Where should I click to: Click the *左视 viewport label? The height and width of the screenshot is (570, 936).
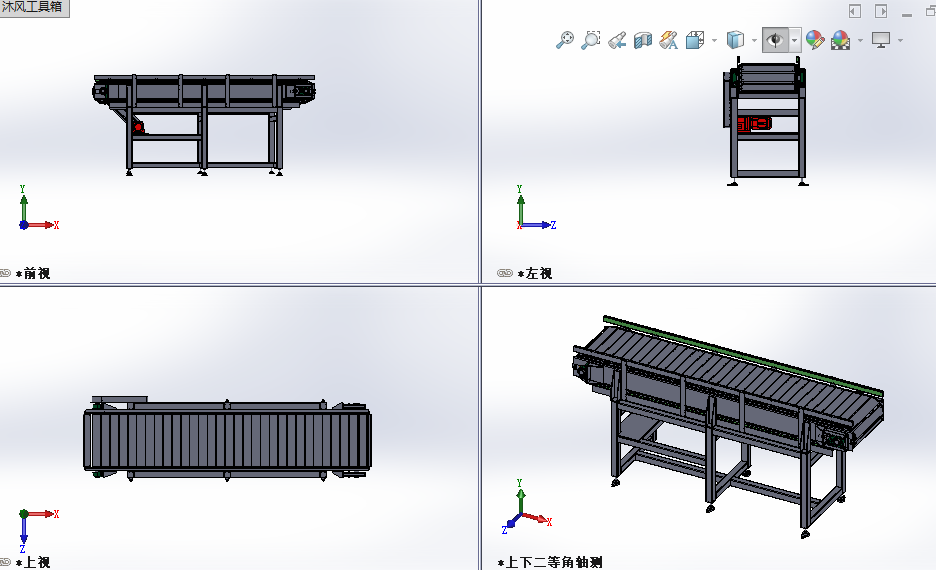(x=535, y=273)
